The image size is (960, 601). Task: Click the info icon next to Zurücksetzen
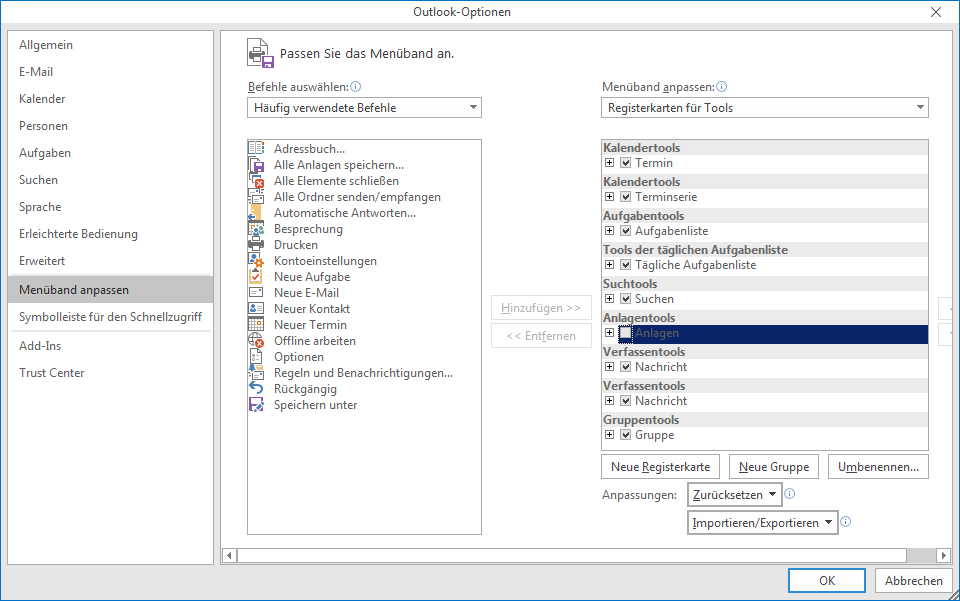[x=790, y=493]
